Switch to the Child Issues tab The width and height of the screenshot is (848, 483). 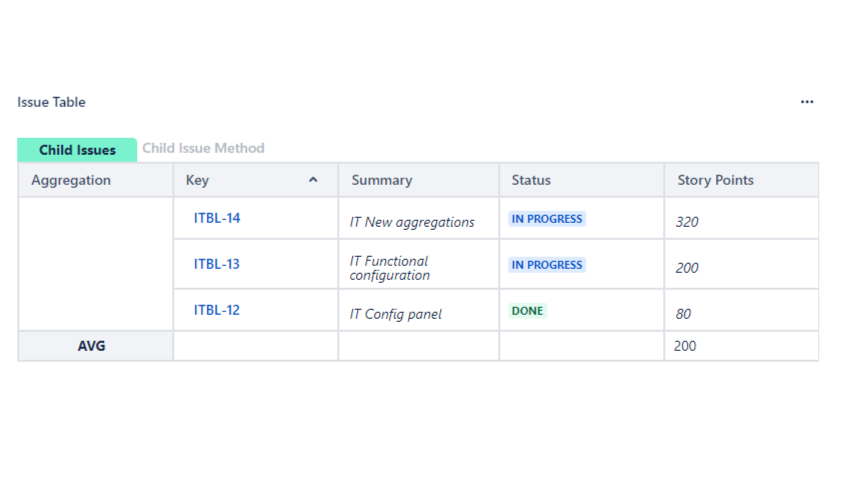[x=77, y=150]
